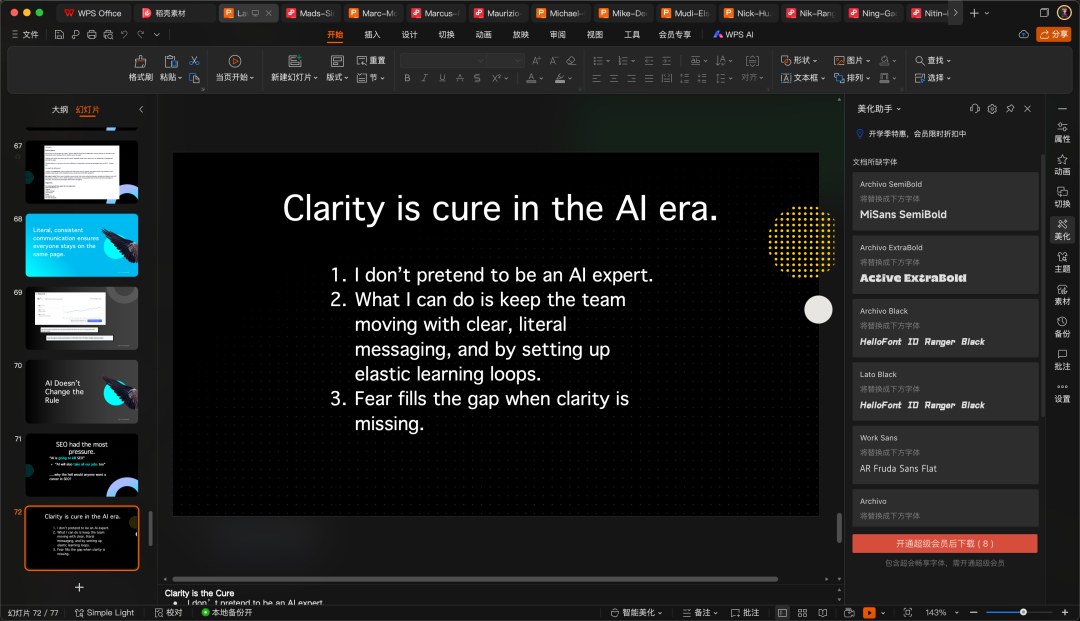Open the 动画 Animation ribbon tab

pos(484,34)
